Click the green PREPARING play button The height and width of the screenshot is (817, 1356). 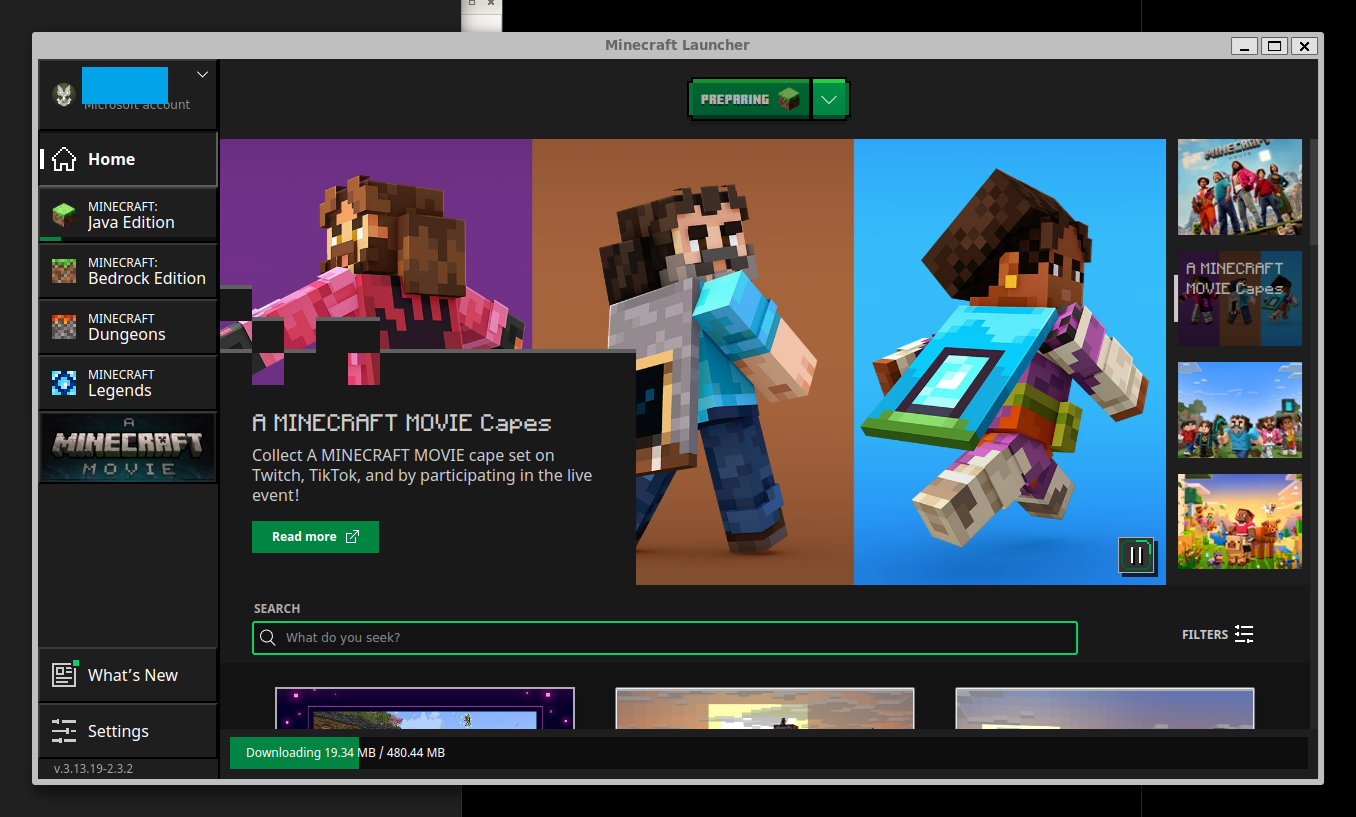tap(750, 100)
